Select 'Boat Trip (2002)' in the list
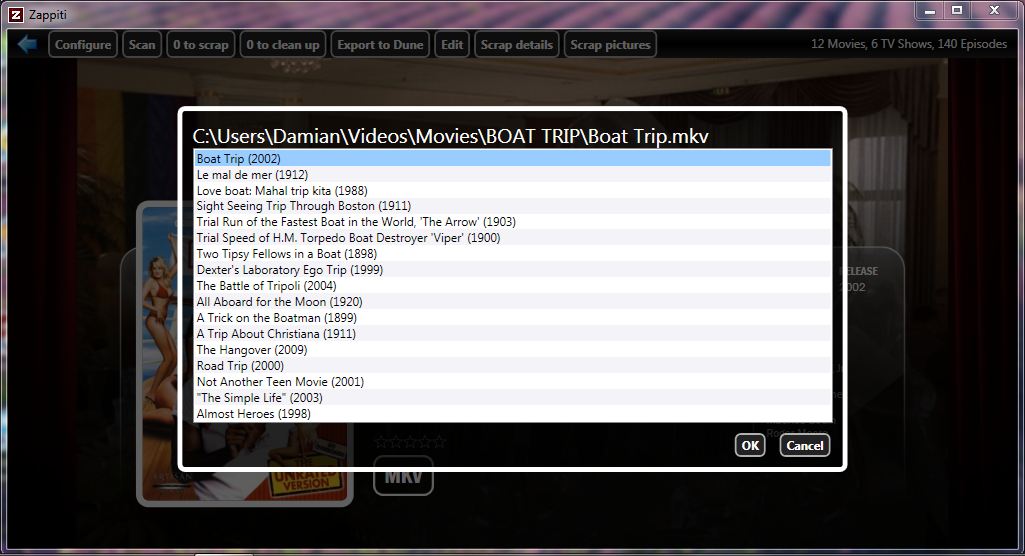The width and height of the screenshot is (1025, 556). point(512,159)
